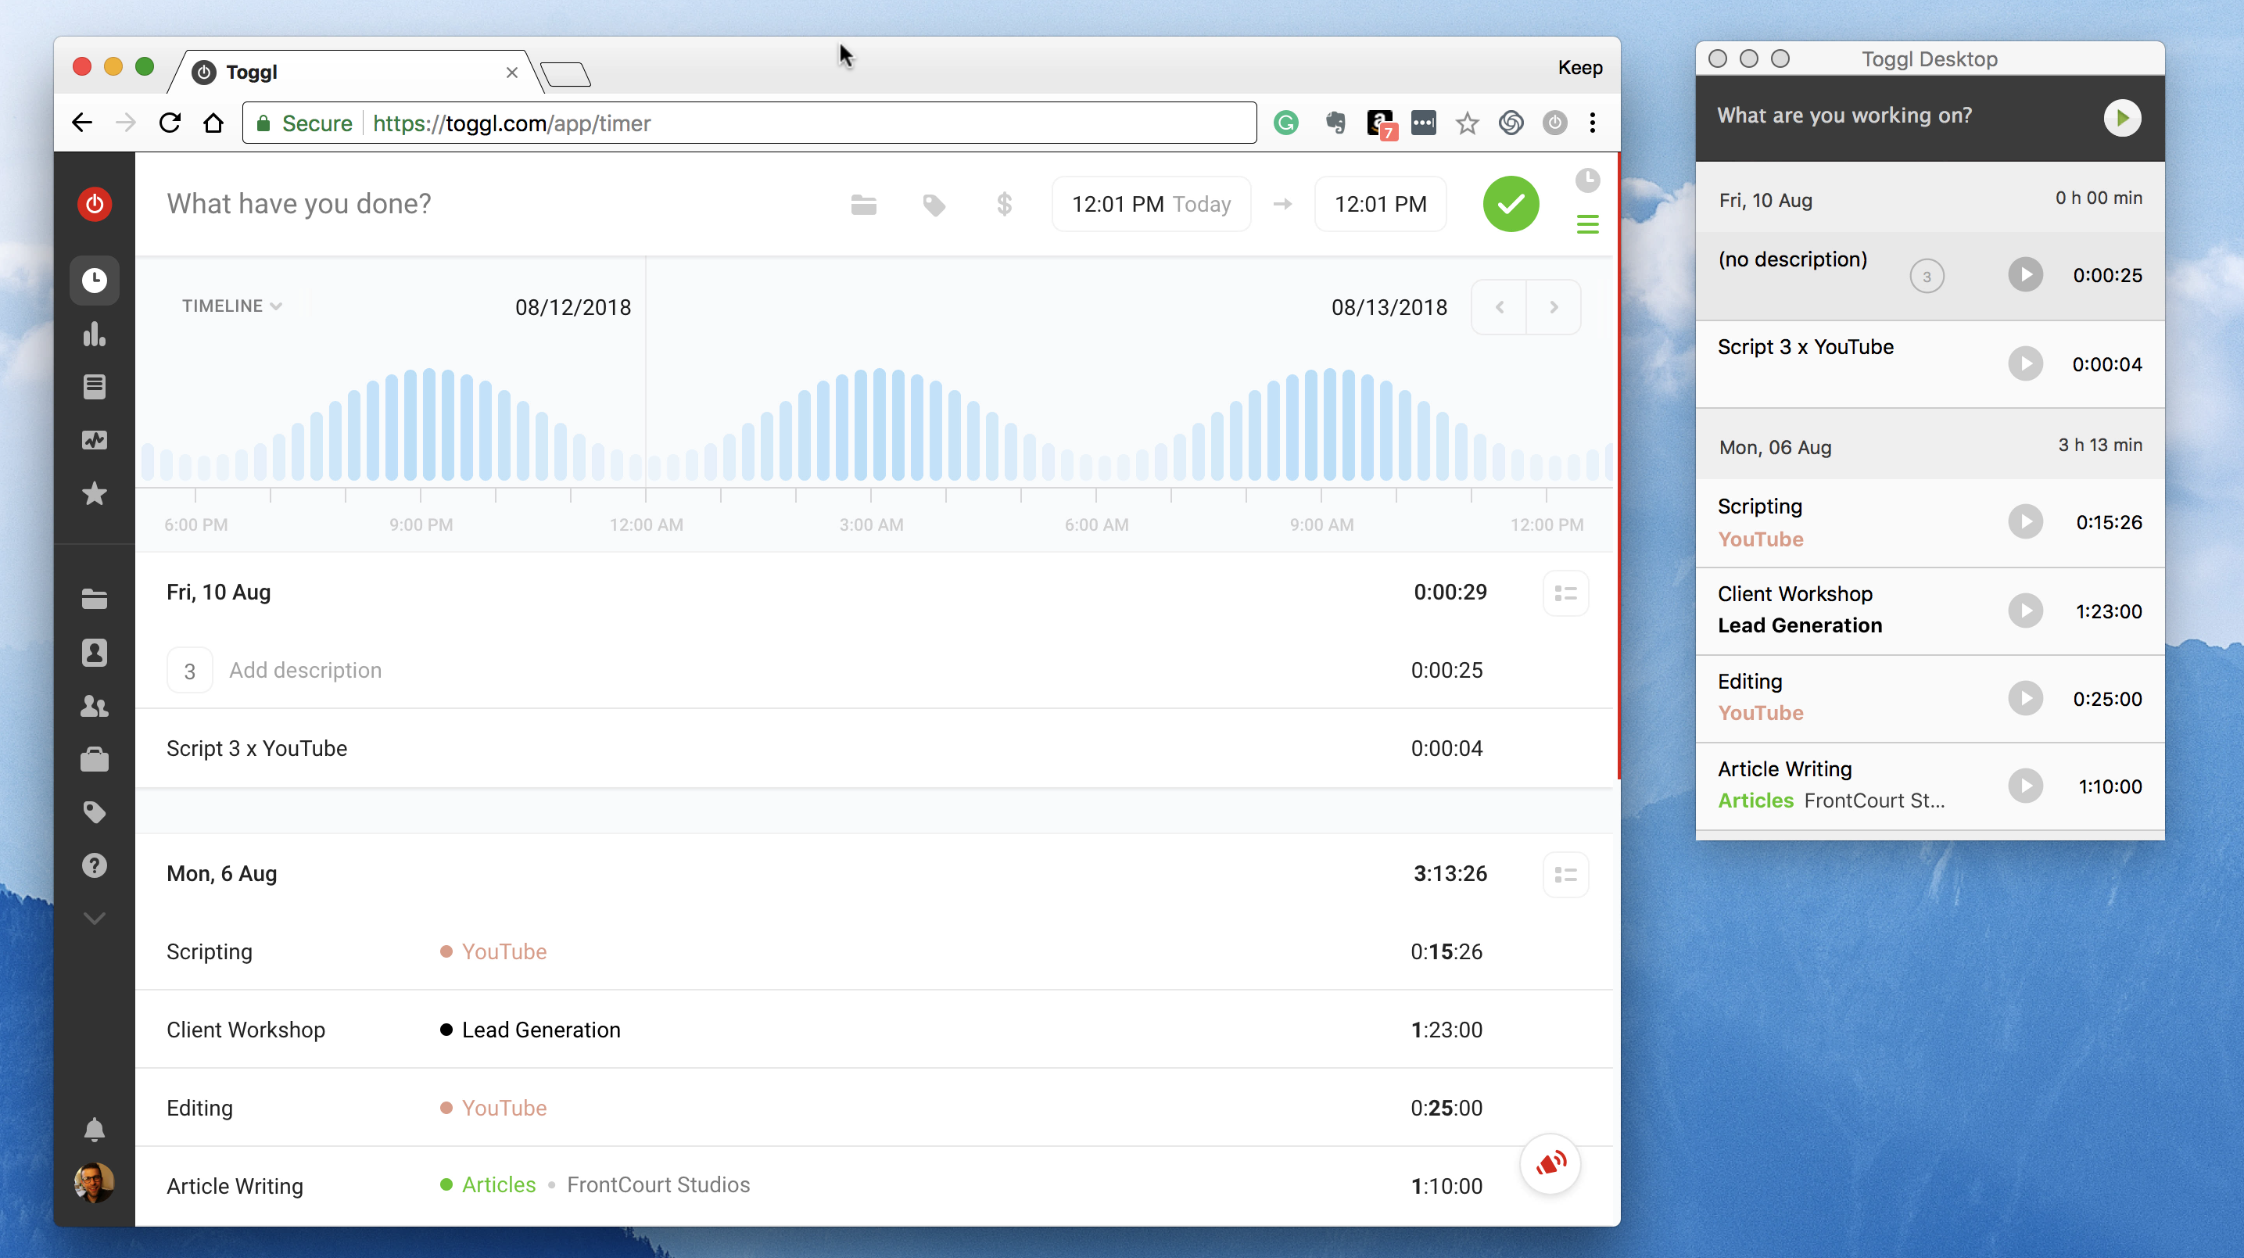
Task: Continue Script 3 x YouTube in Toggl Desktop
Action: tap(2025, 363)
